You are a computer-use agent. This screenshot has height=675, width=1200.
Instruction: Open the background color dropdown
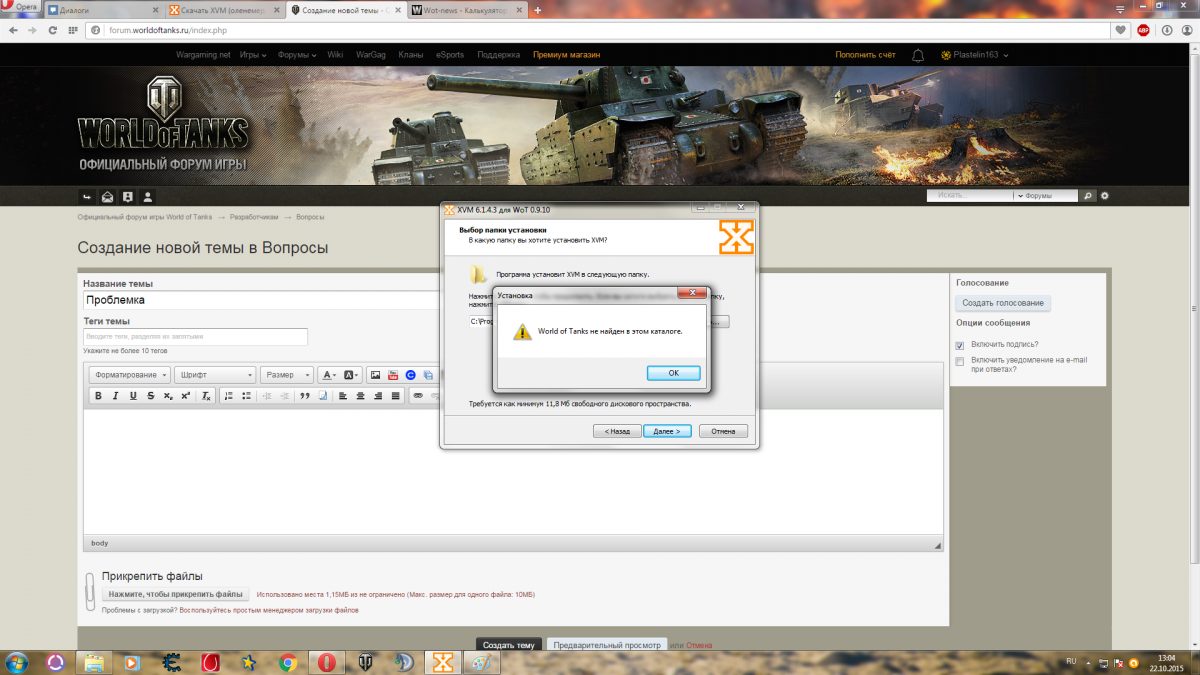pyautogui.click(x=351, y=375)
